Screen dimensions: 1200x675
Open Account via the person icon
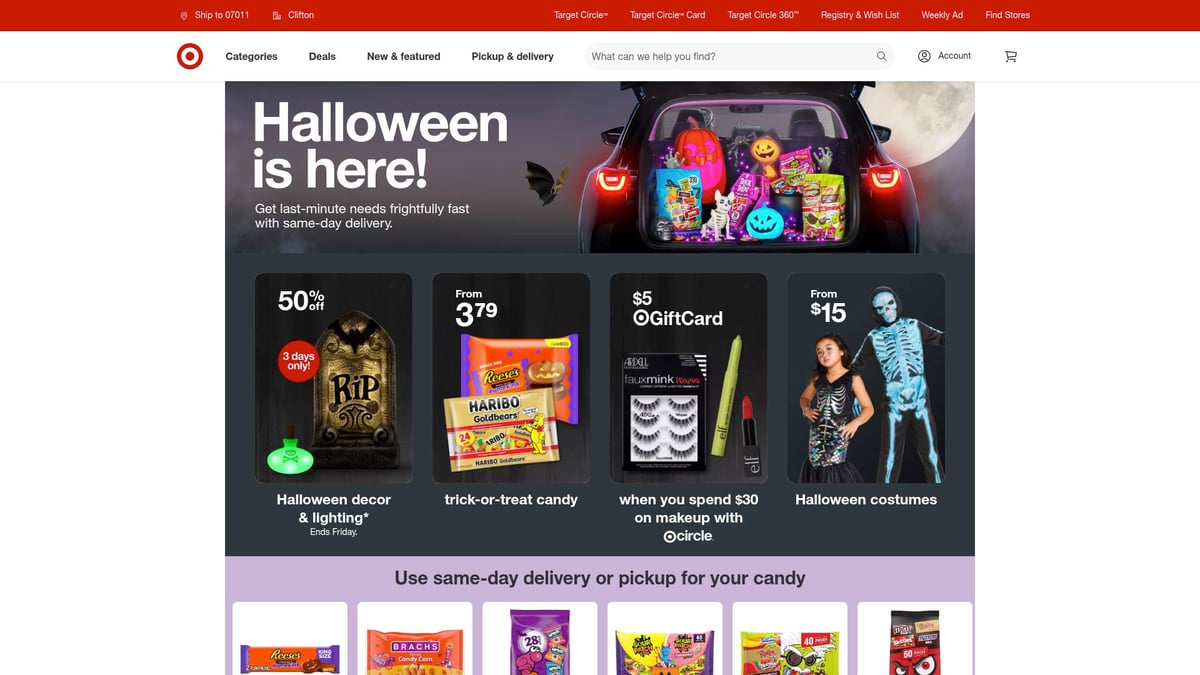click(x=924, y=56)
